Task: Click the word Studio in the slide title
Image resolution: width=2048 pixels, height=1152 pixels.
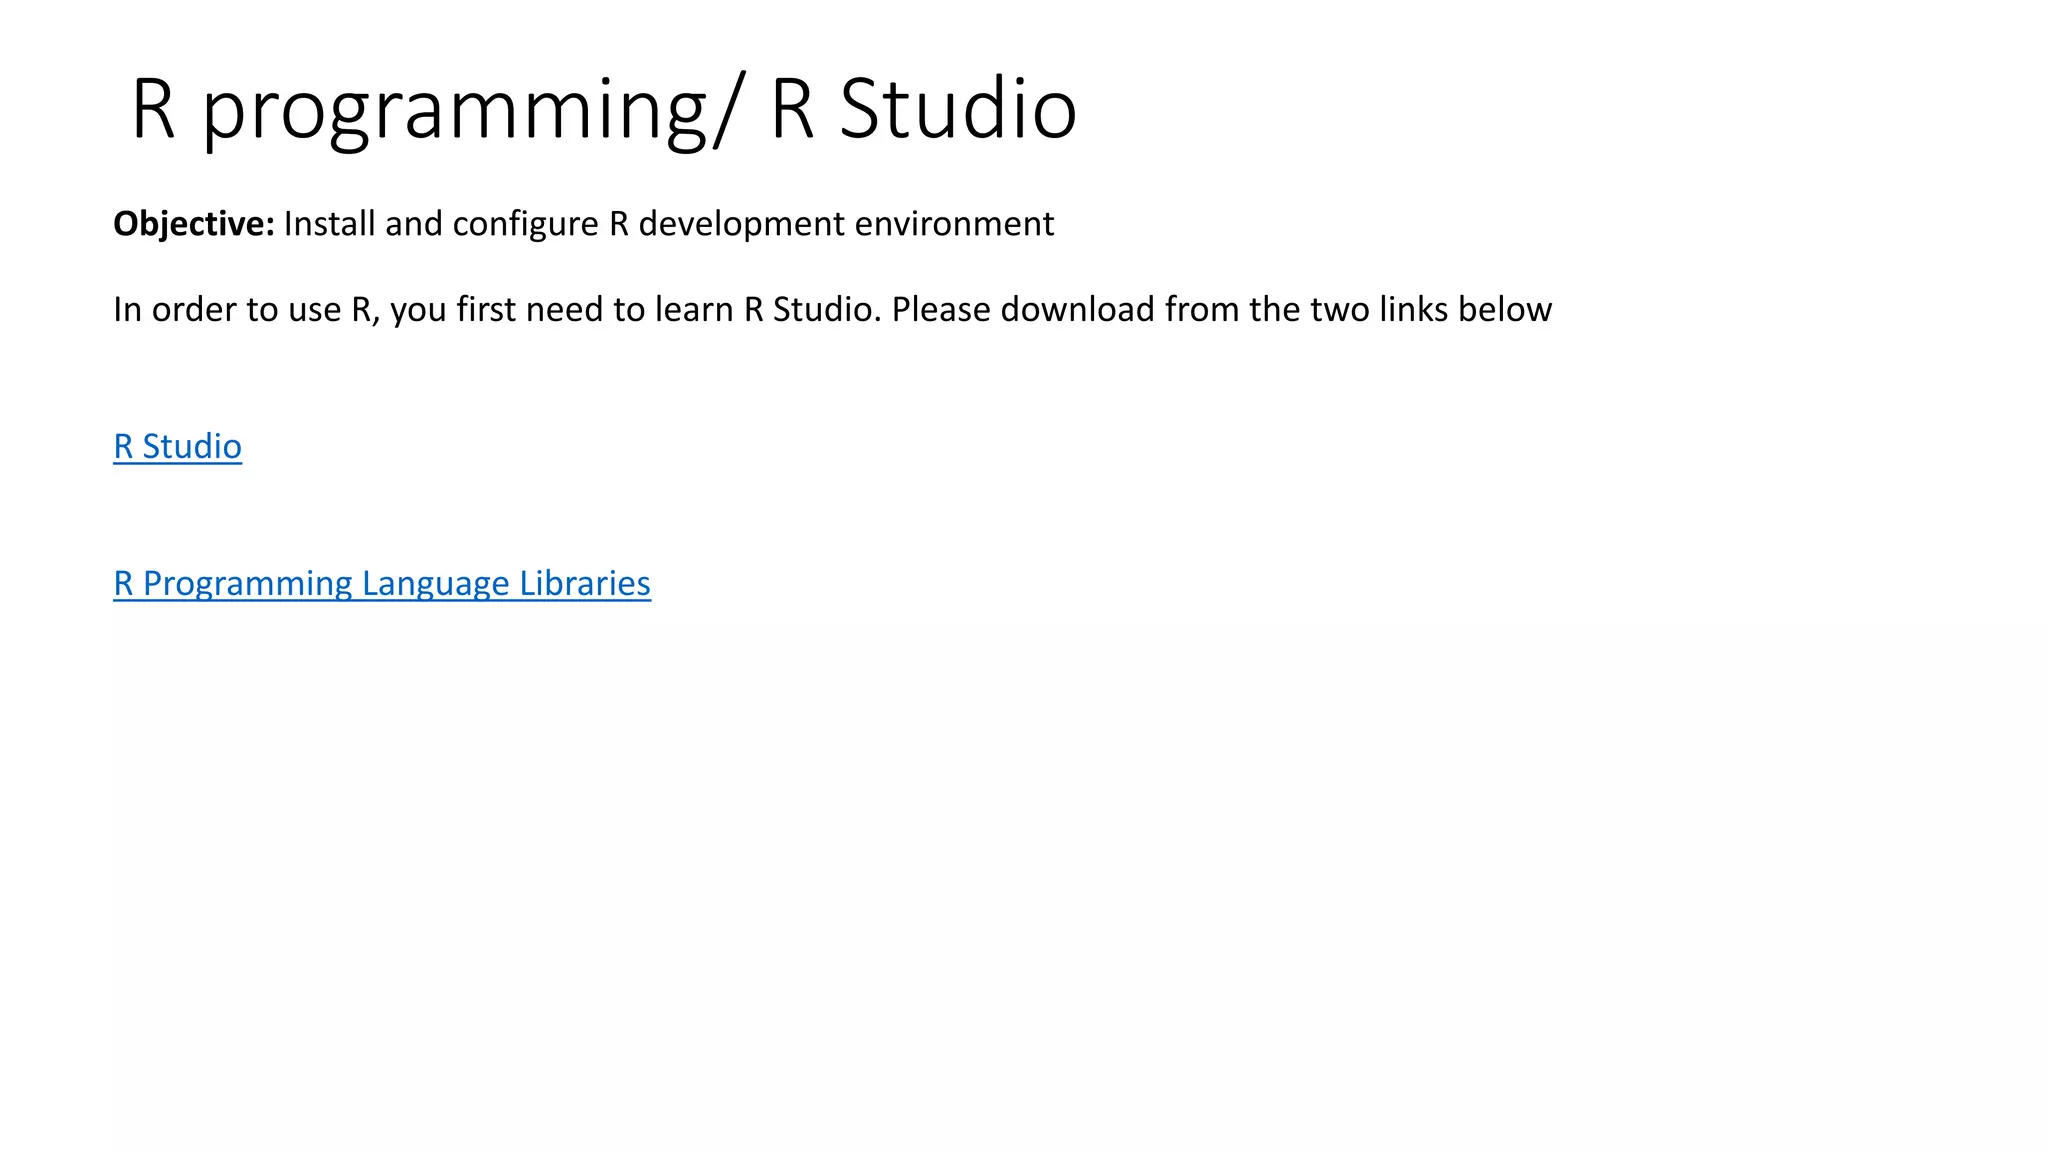Action: 957,108
